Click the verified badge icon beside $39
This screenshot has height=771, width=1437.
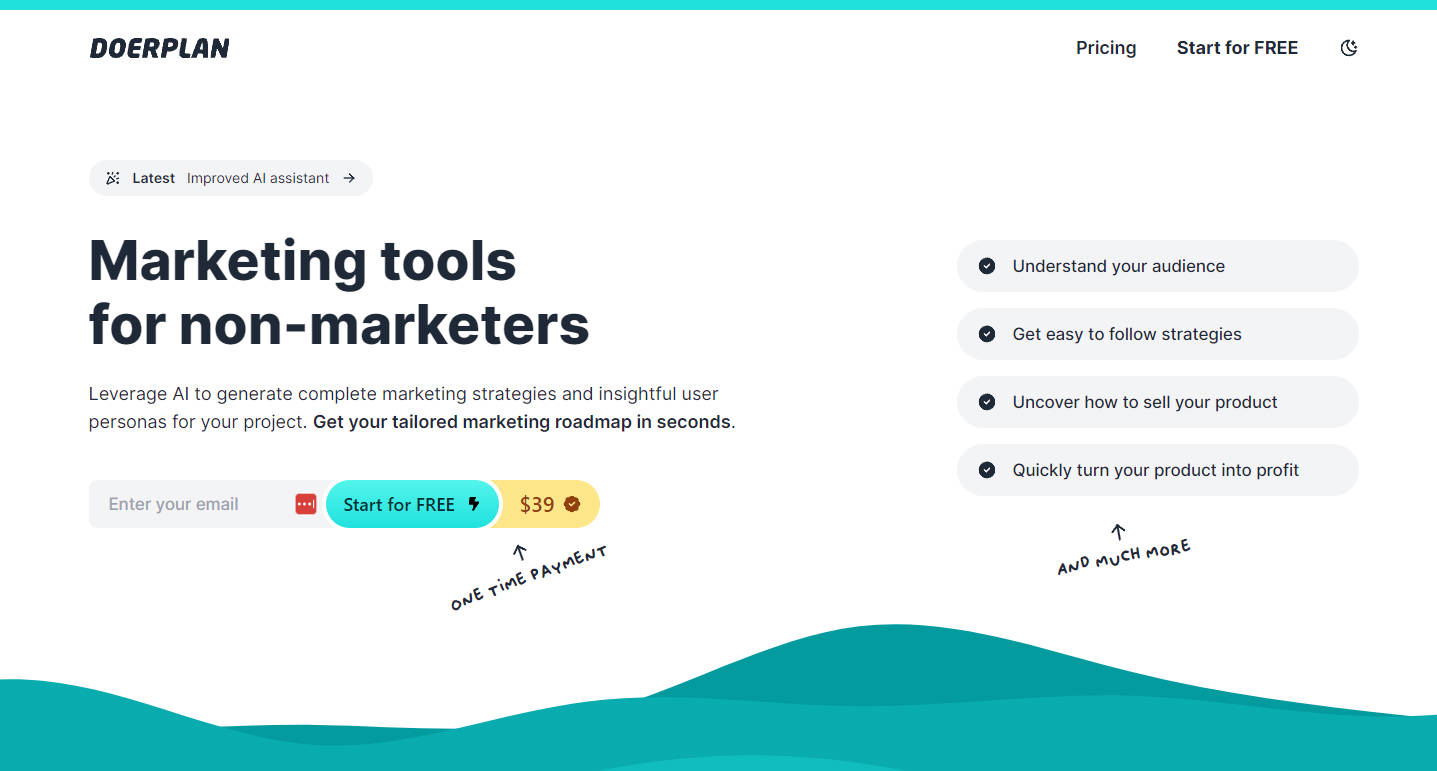click(572, 504)
